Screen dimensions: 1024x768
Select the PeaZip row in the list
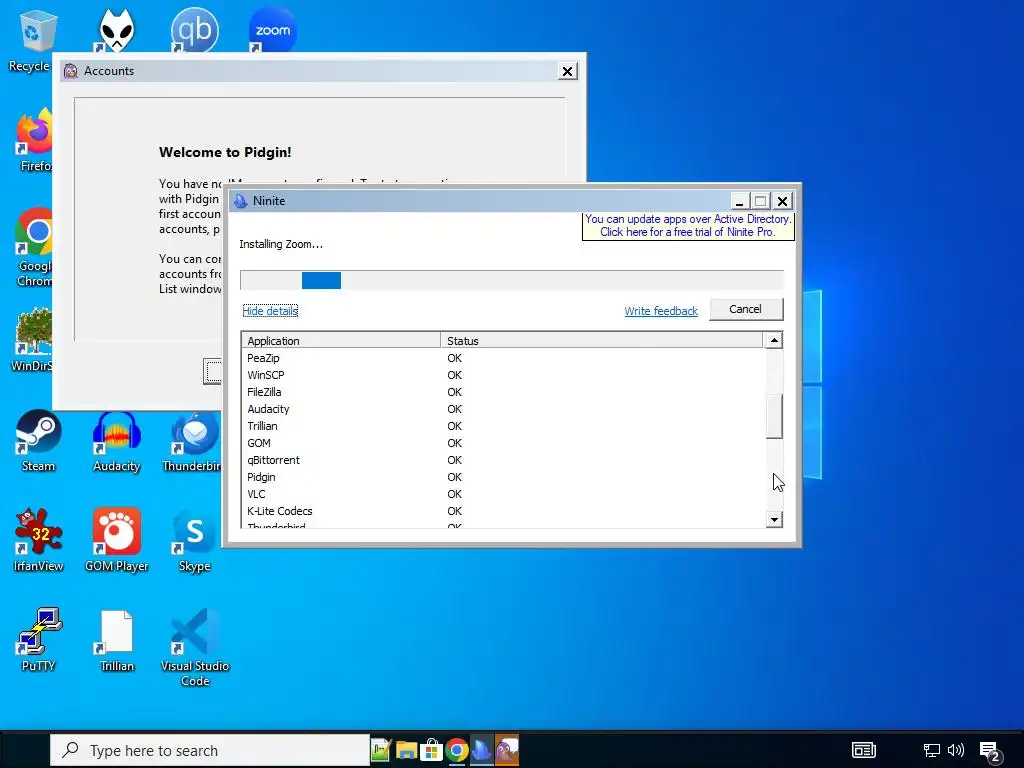[x=503, y=358]
